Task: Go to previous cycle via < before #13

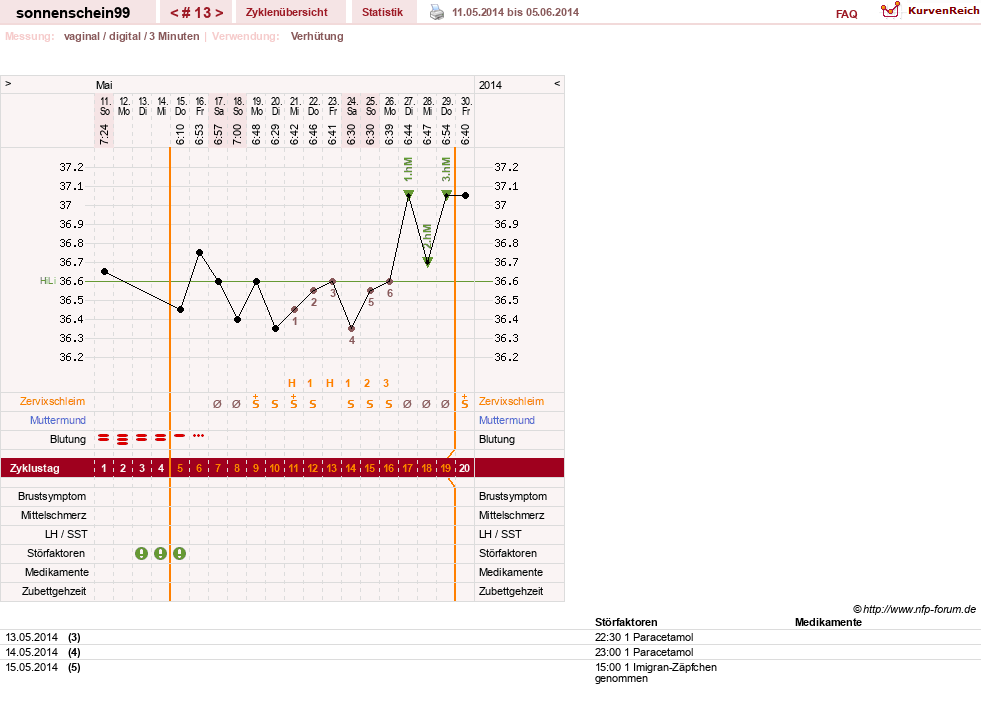Action: 175,13
